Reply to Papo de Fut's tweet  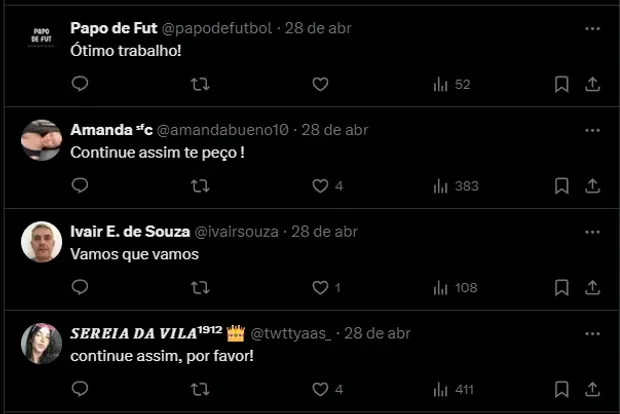point(80,84)
